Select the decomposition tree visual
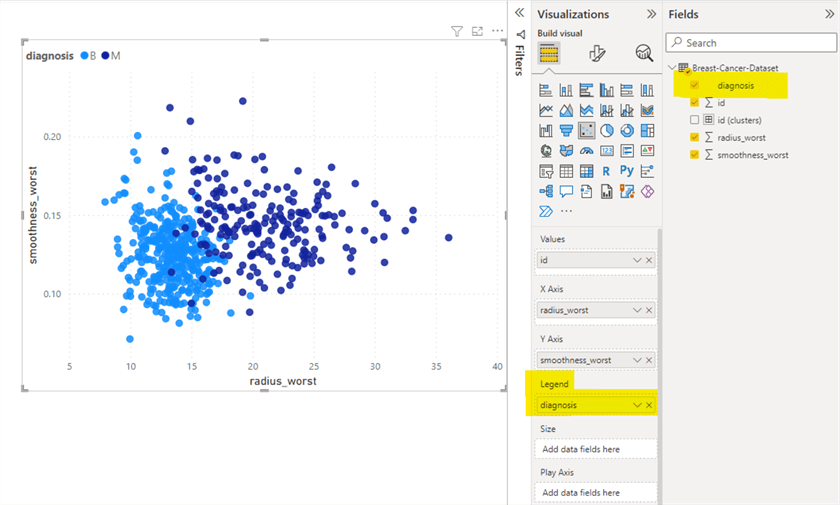 tap(545, 192)
